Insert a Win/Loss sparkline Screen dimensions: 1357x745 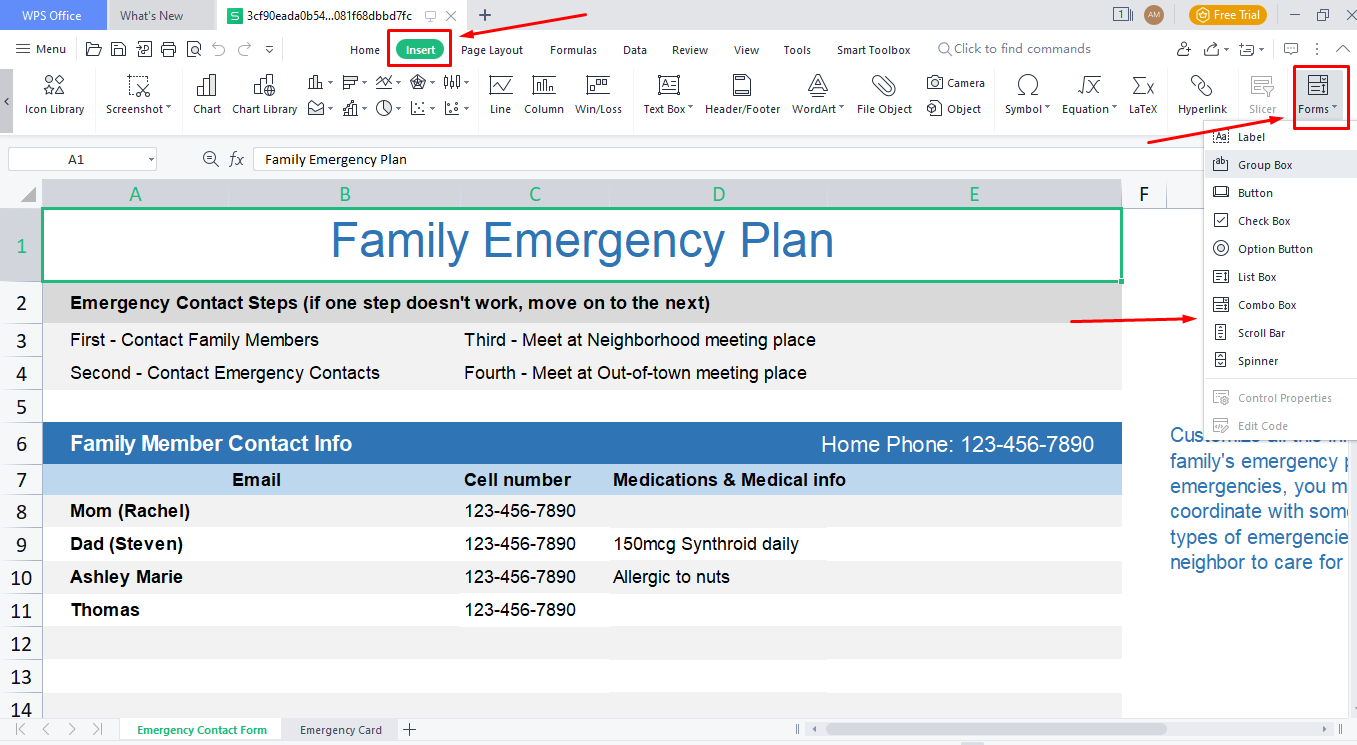coord(598,95)
